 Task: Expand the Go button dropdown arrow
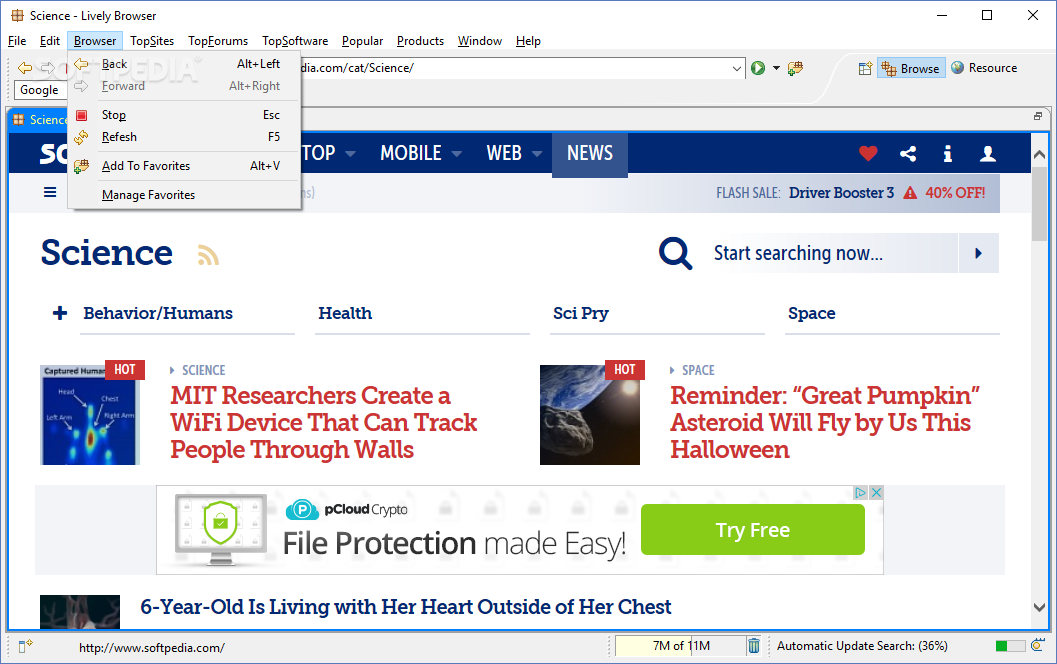click(x=776, y=68)
